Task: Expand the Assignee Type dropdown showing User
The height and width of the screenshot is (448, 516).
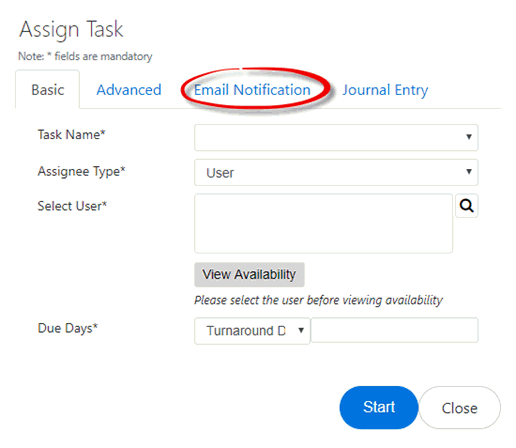Action: point(336,172)
